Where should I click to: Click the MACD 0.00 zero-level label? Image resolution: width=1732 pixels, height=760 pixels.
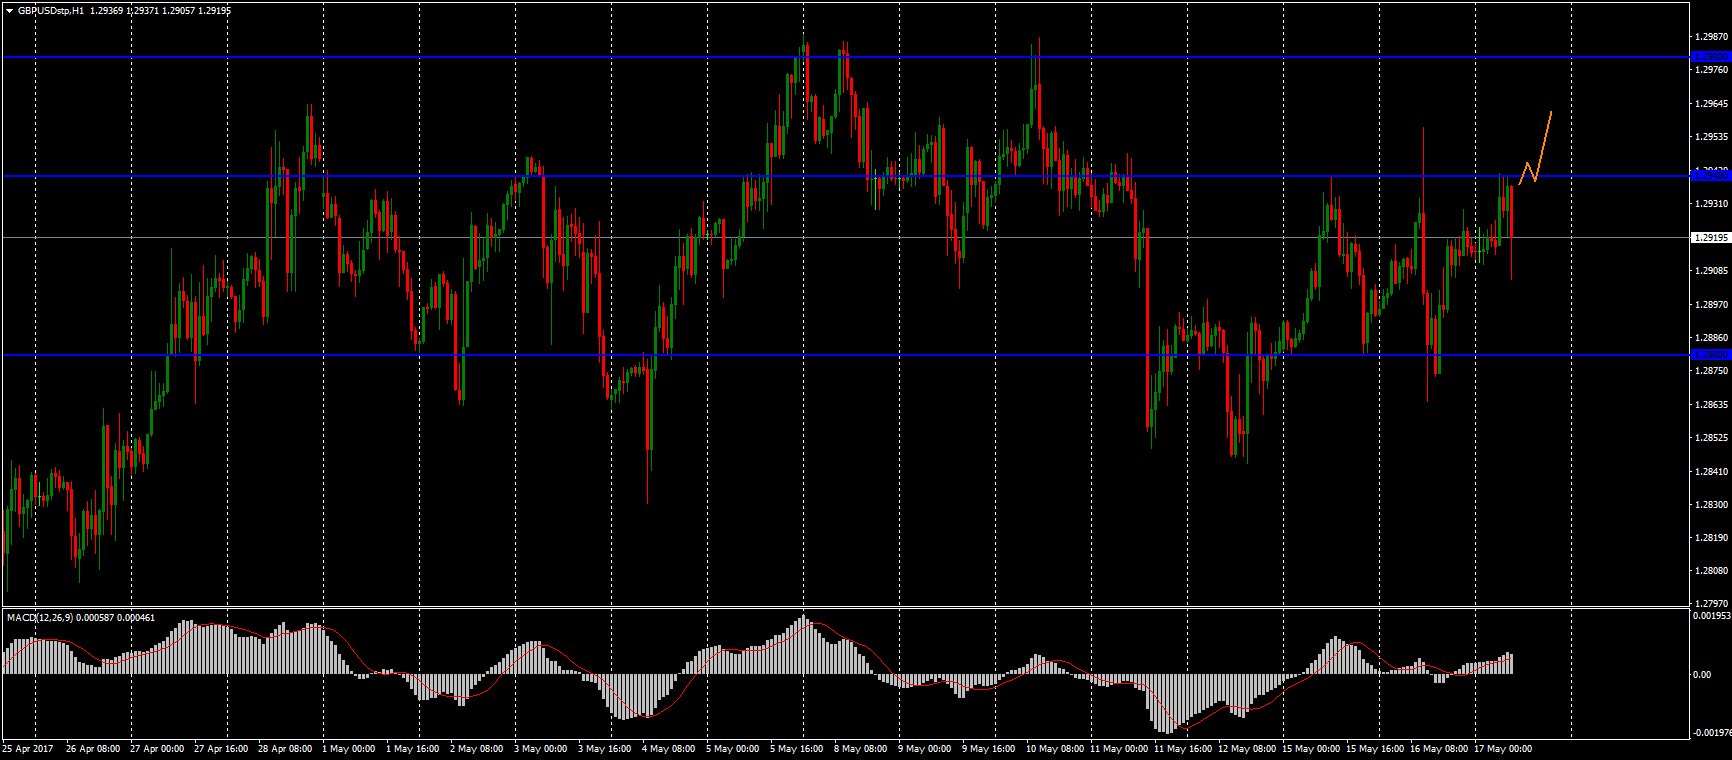point(1702,675)
